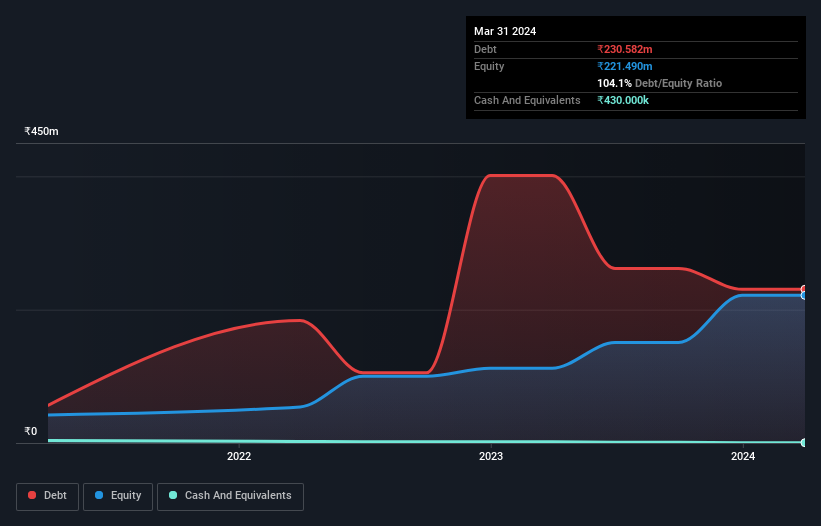
Task: Toggle the Debt series in the legend
Action: (47, 496)
